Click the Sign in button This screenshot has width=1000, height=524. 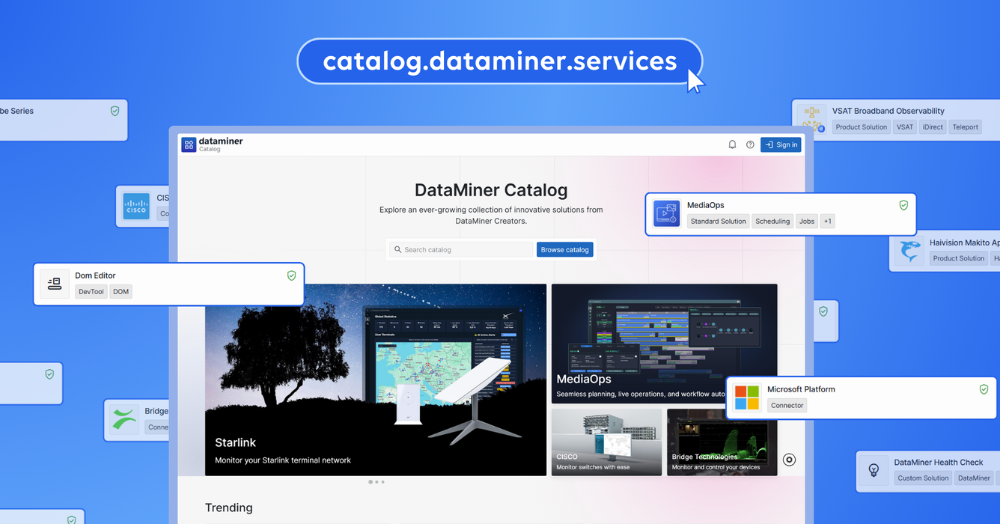click(781, 145)
